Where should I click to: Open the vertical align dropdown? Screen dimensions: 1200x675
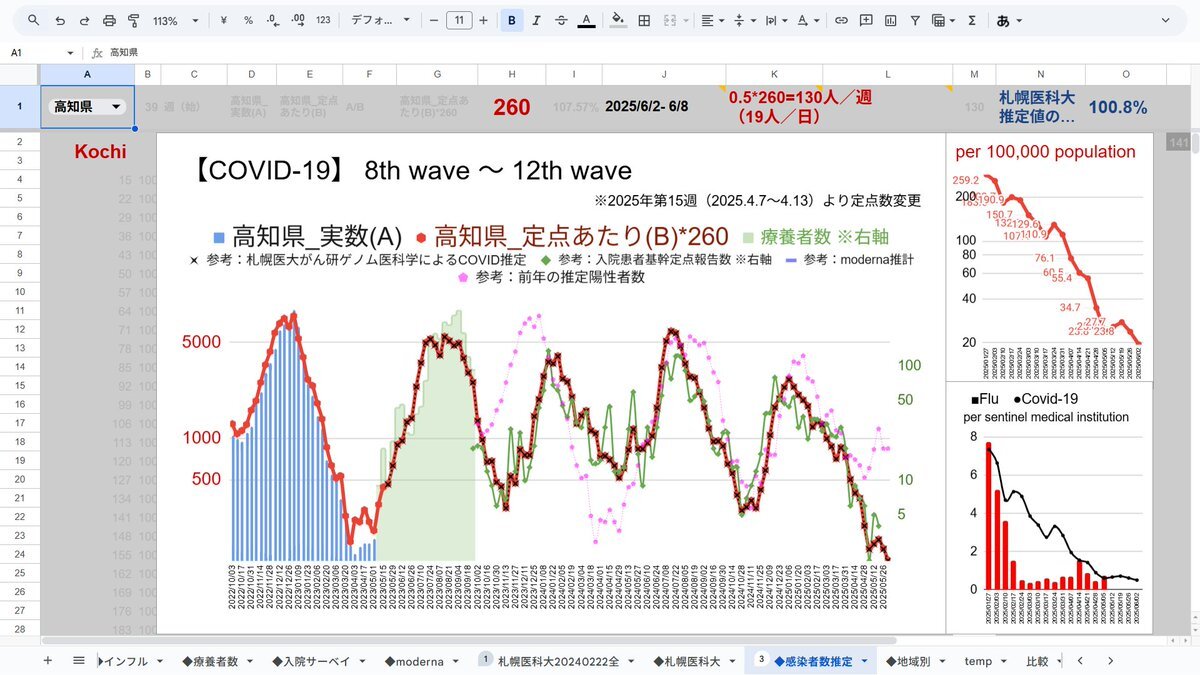[x=743, y=20]
